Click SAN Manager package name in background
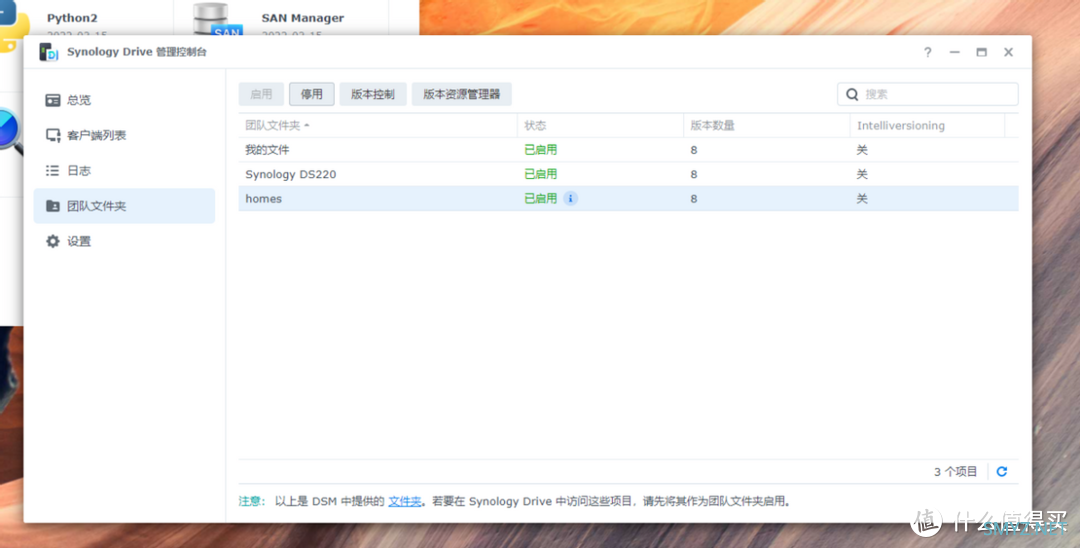The height and width of the screenshot is (548, 1080). (x=302, y=18)
